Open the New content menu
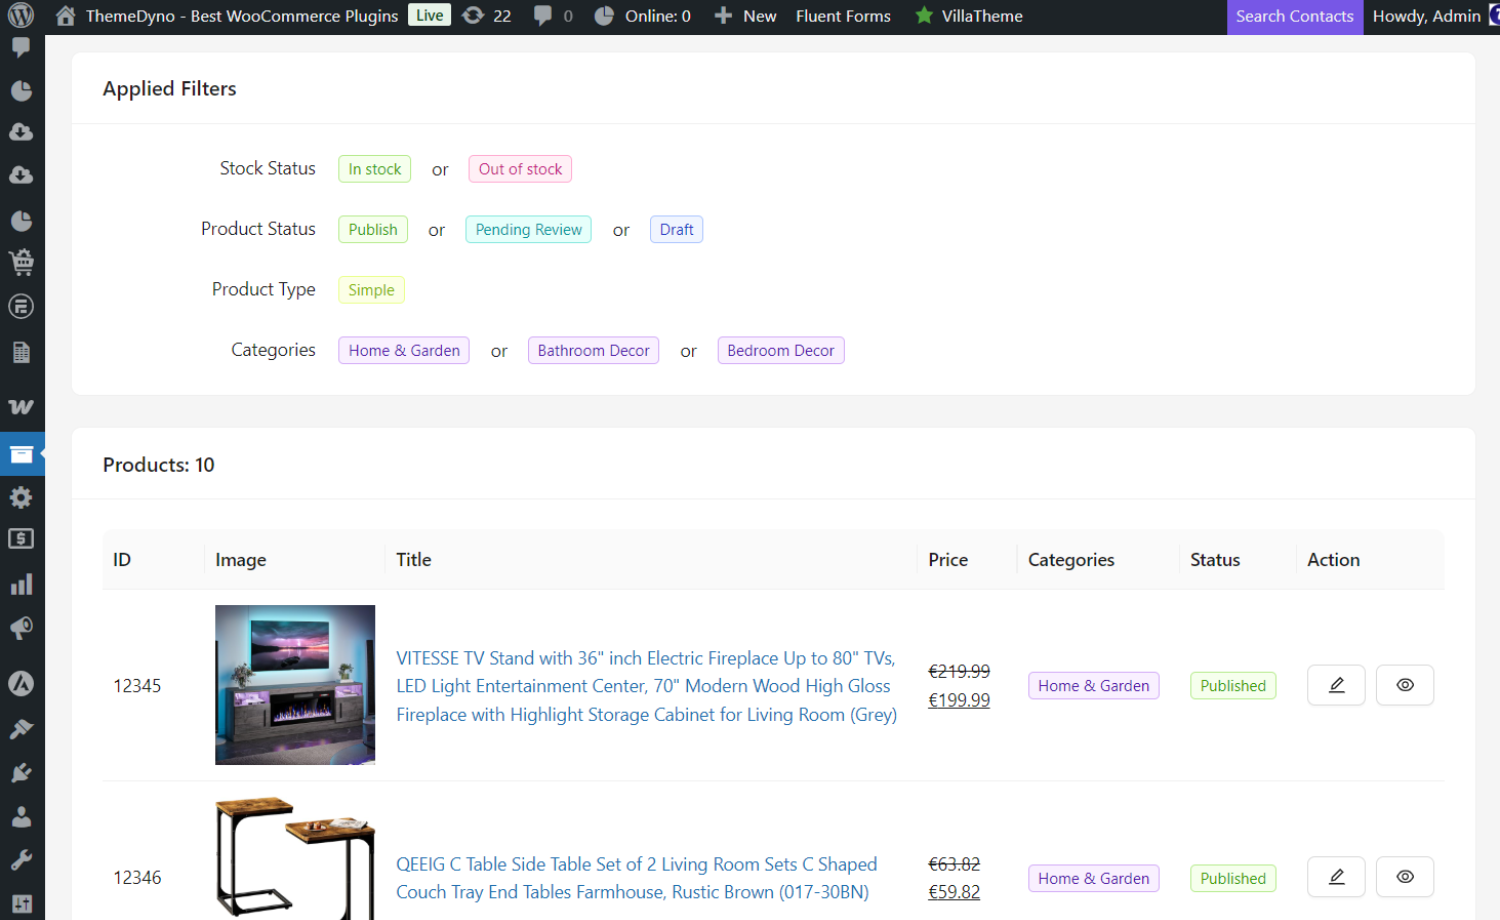1500x920 pixels. click(745, 15)
